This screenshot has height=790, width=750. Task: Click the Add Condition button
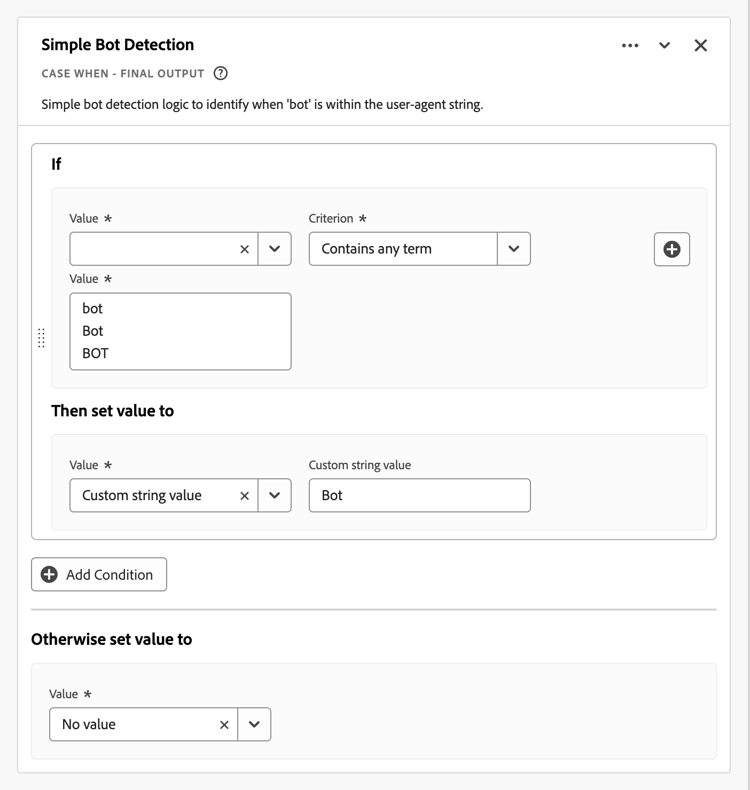coord(99,574)
